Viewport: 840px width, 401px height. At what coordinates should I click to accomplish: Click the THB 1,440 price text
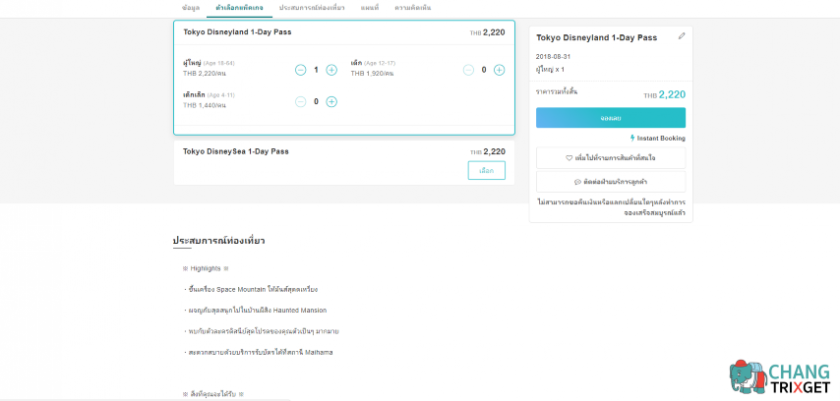(x=204, y=105)
